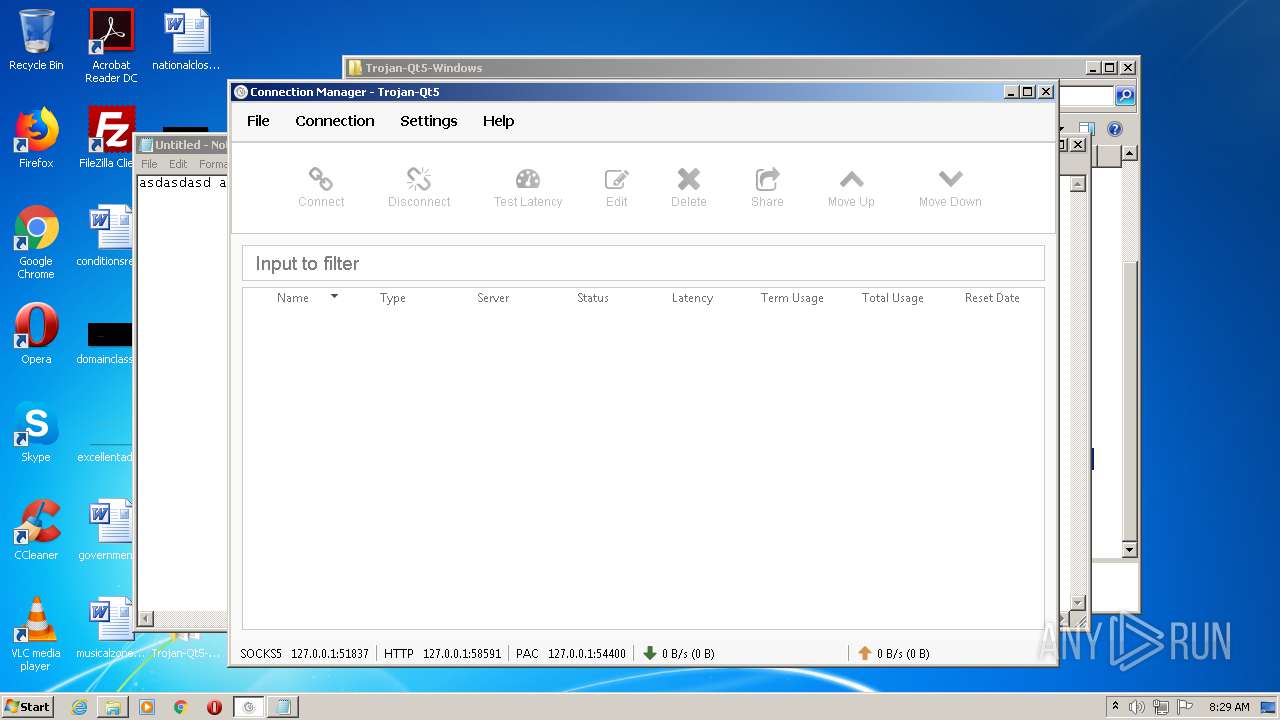1280x720 pixels.
Task: Open the Recycle Bin desktop icon
Action: (x=36, y=40)
